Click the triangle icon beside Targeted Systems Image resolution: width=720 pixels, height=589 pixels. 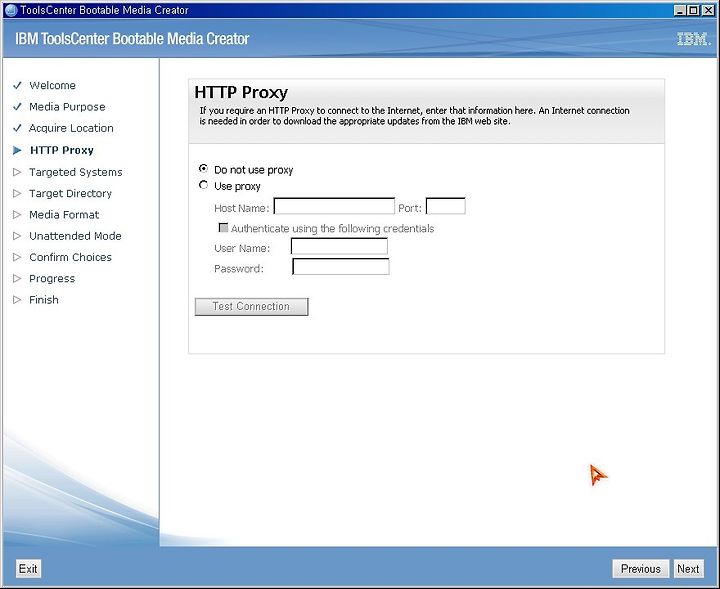pos(17,172)
